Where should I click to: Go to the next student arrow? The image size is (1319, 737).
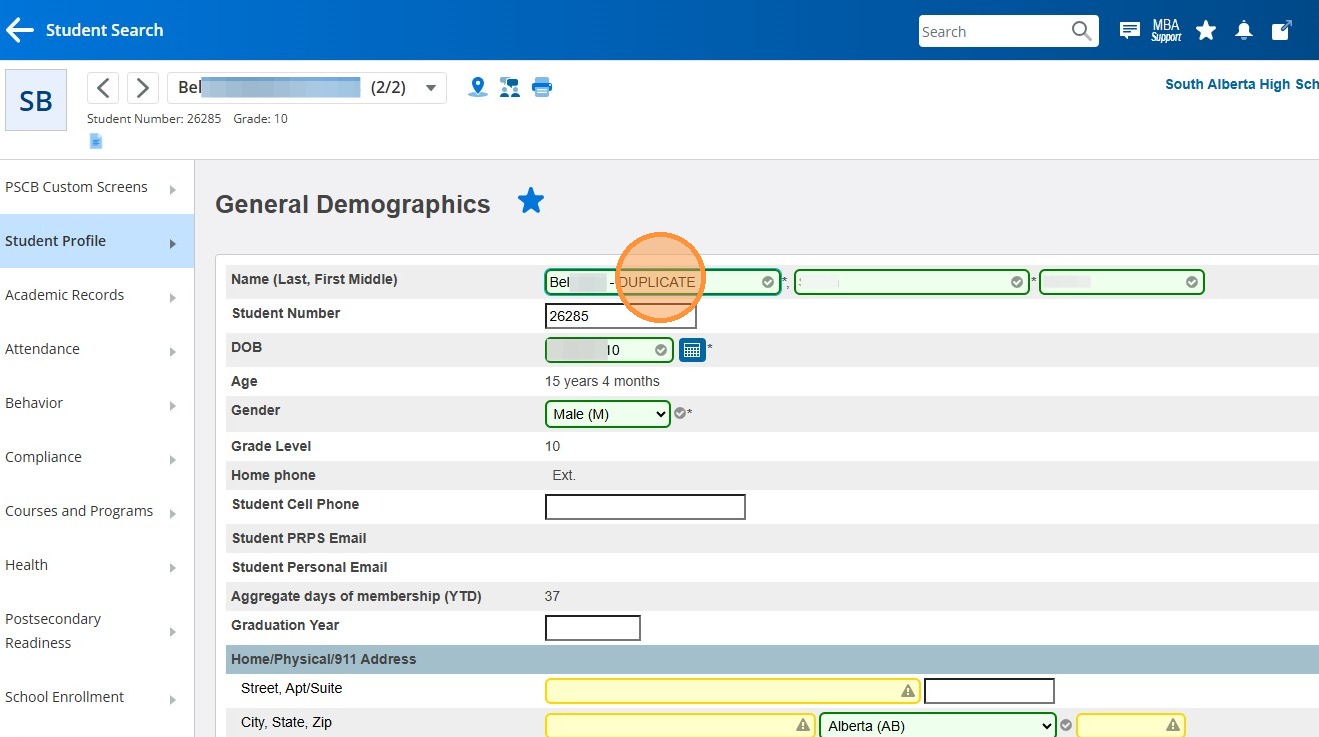point(143,88)
